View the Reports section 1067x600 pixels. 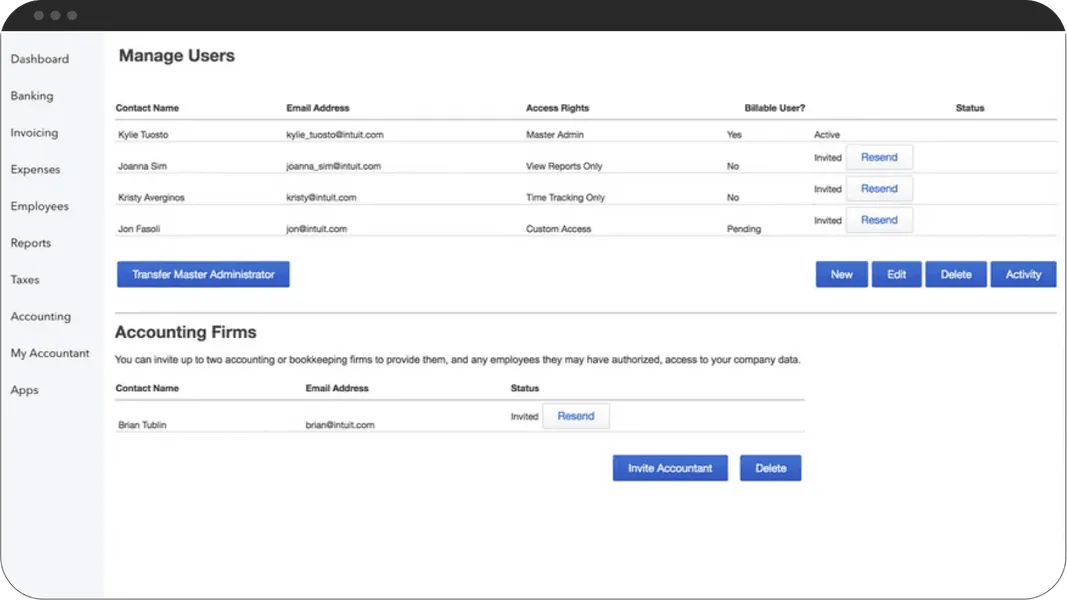[31, 243]
